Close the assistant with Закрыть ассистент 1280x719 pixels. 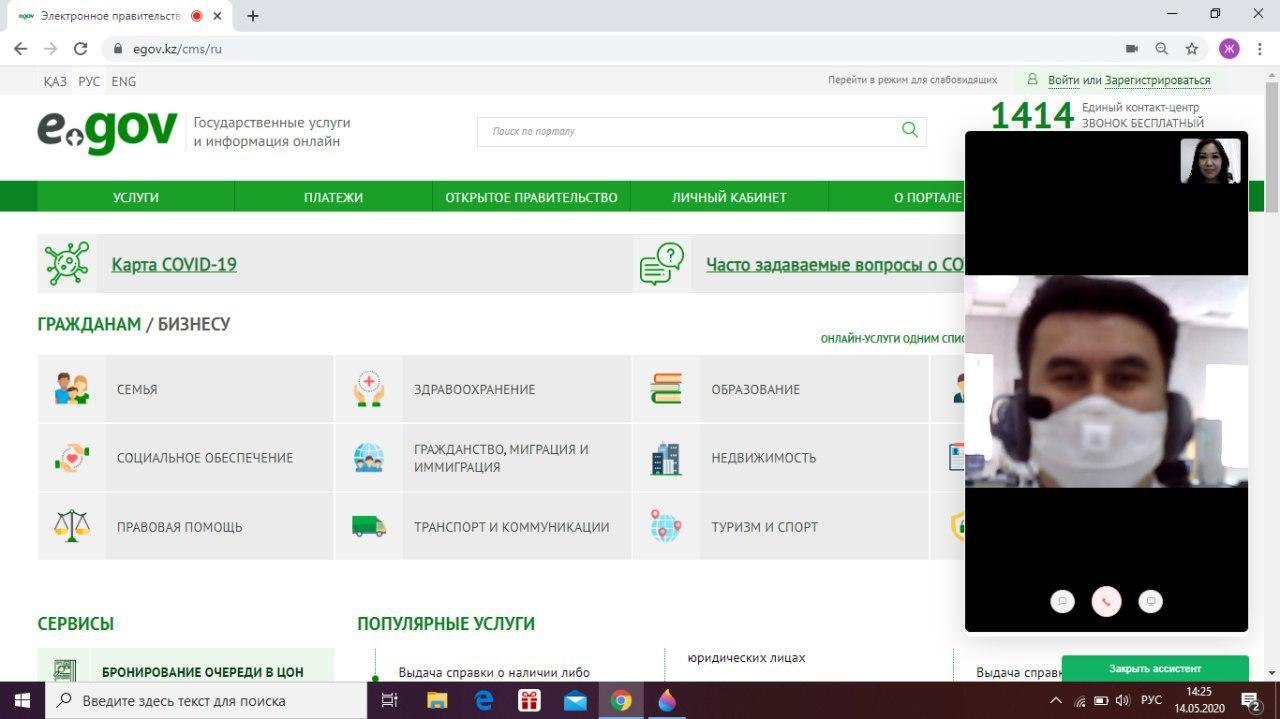pos(1155,668)
